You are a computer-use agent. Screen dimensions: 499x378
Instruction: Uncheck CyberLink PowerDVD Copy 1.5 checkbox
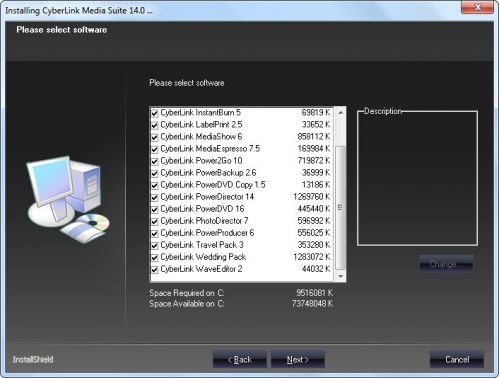tap(154, 185)
